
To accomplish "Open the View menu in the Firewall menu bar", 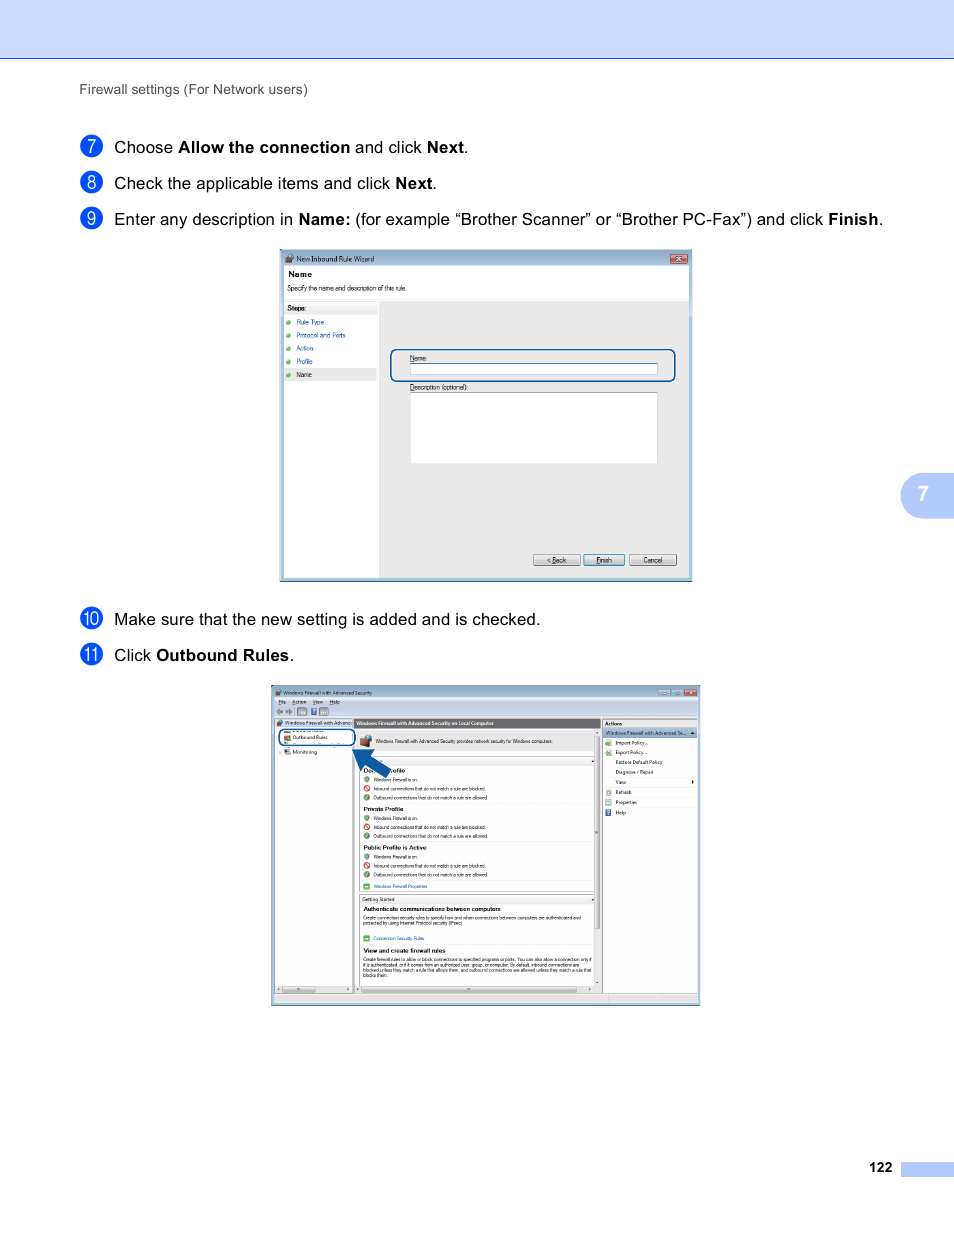I will tap(318, 702).
